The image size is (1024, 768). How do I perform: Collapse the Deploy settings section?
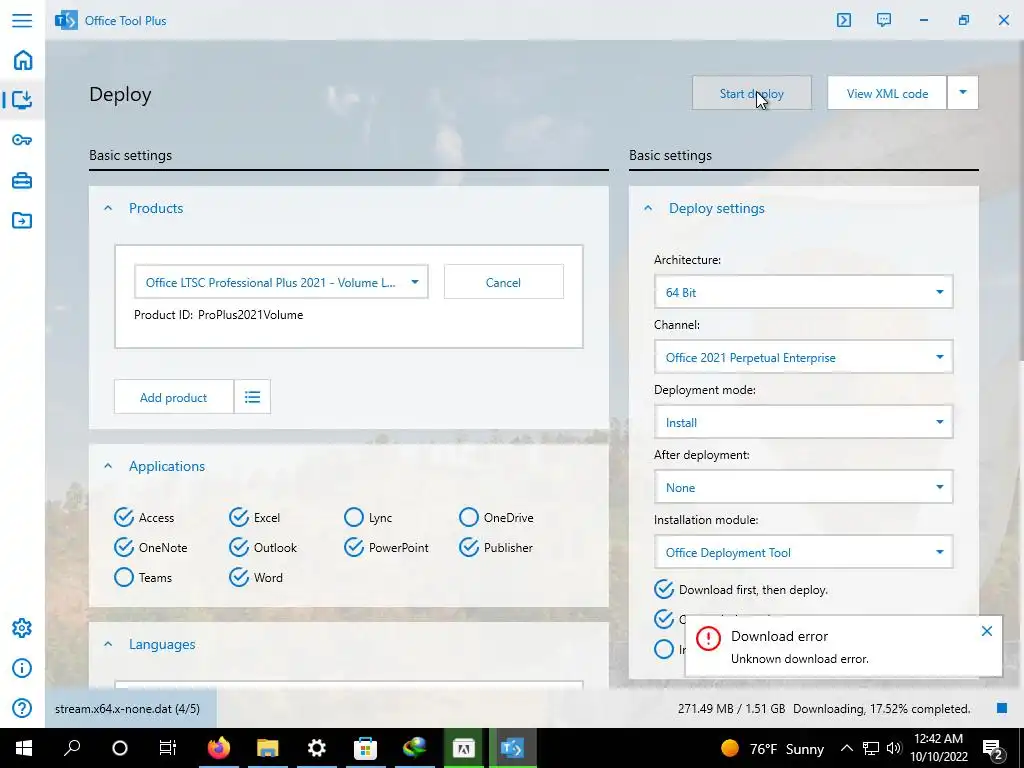[648, 208]
